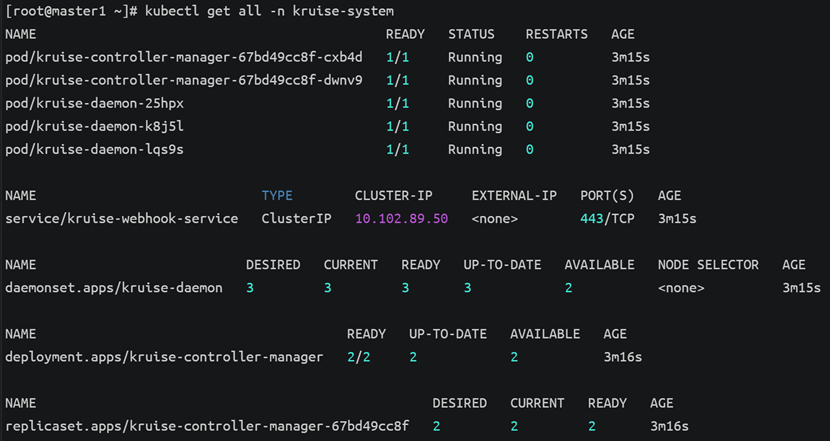The image size is (830, 441).
Task: Click the daemonset node selector <none> value
Action: click(681, 288)
